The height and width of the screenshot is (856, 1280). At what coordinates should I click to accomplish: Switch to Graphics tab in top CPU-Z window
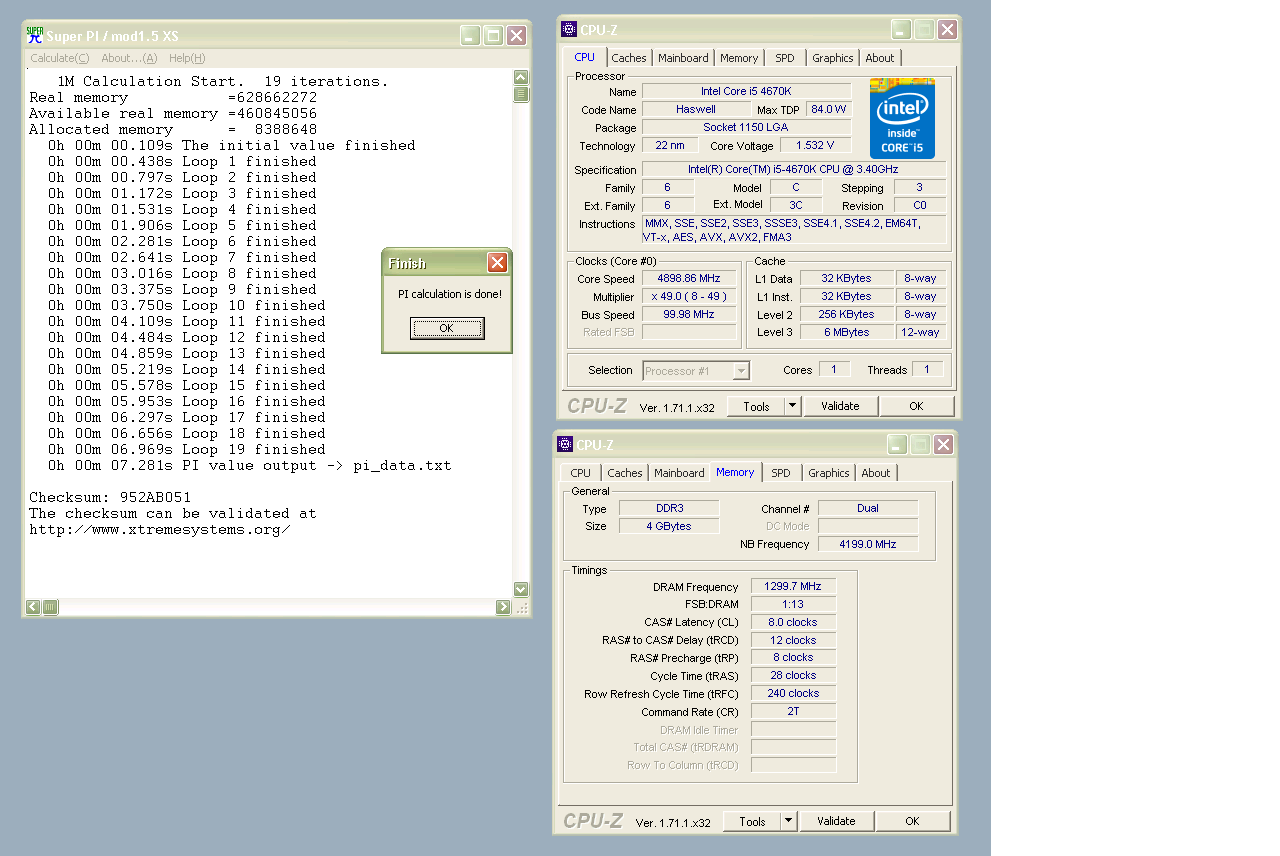[832, 58]
